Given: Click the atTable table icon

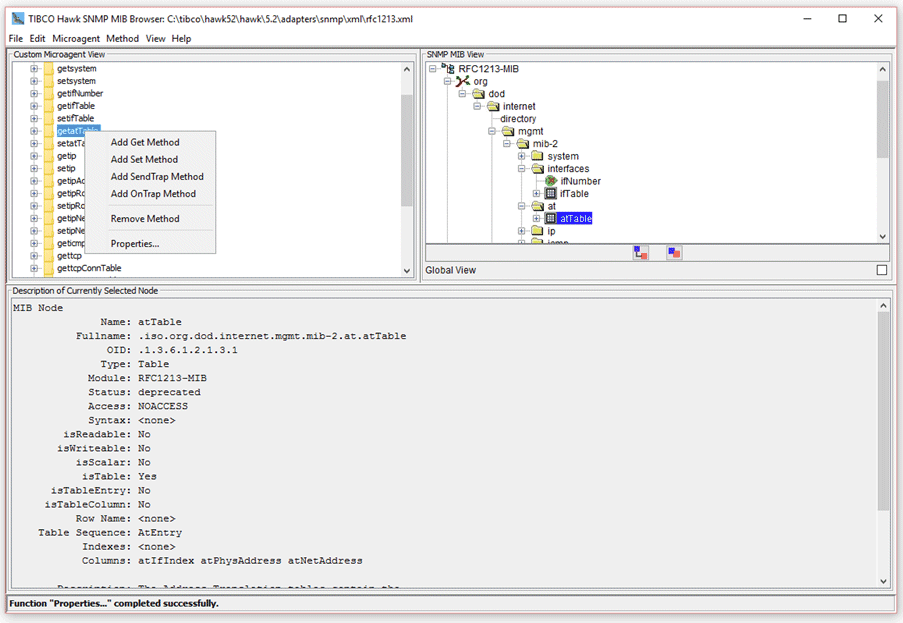Looking at the screenshot, I should click(550, 218).
